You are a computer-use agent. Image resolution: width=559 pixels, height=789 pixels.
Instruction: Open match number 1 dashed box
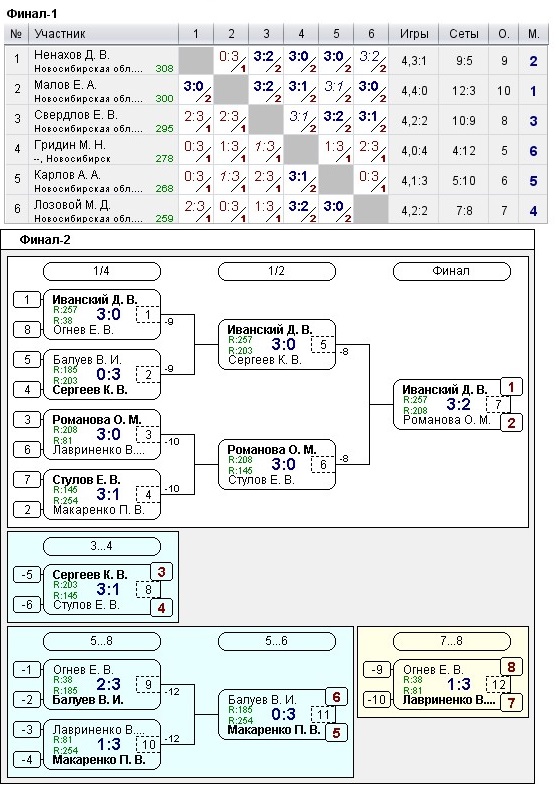(147, 315)
